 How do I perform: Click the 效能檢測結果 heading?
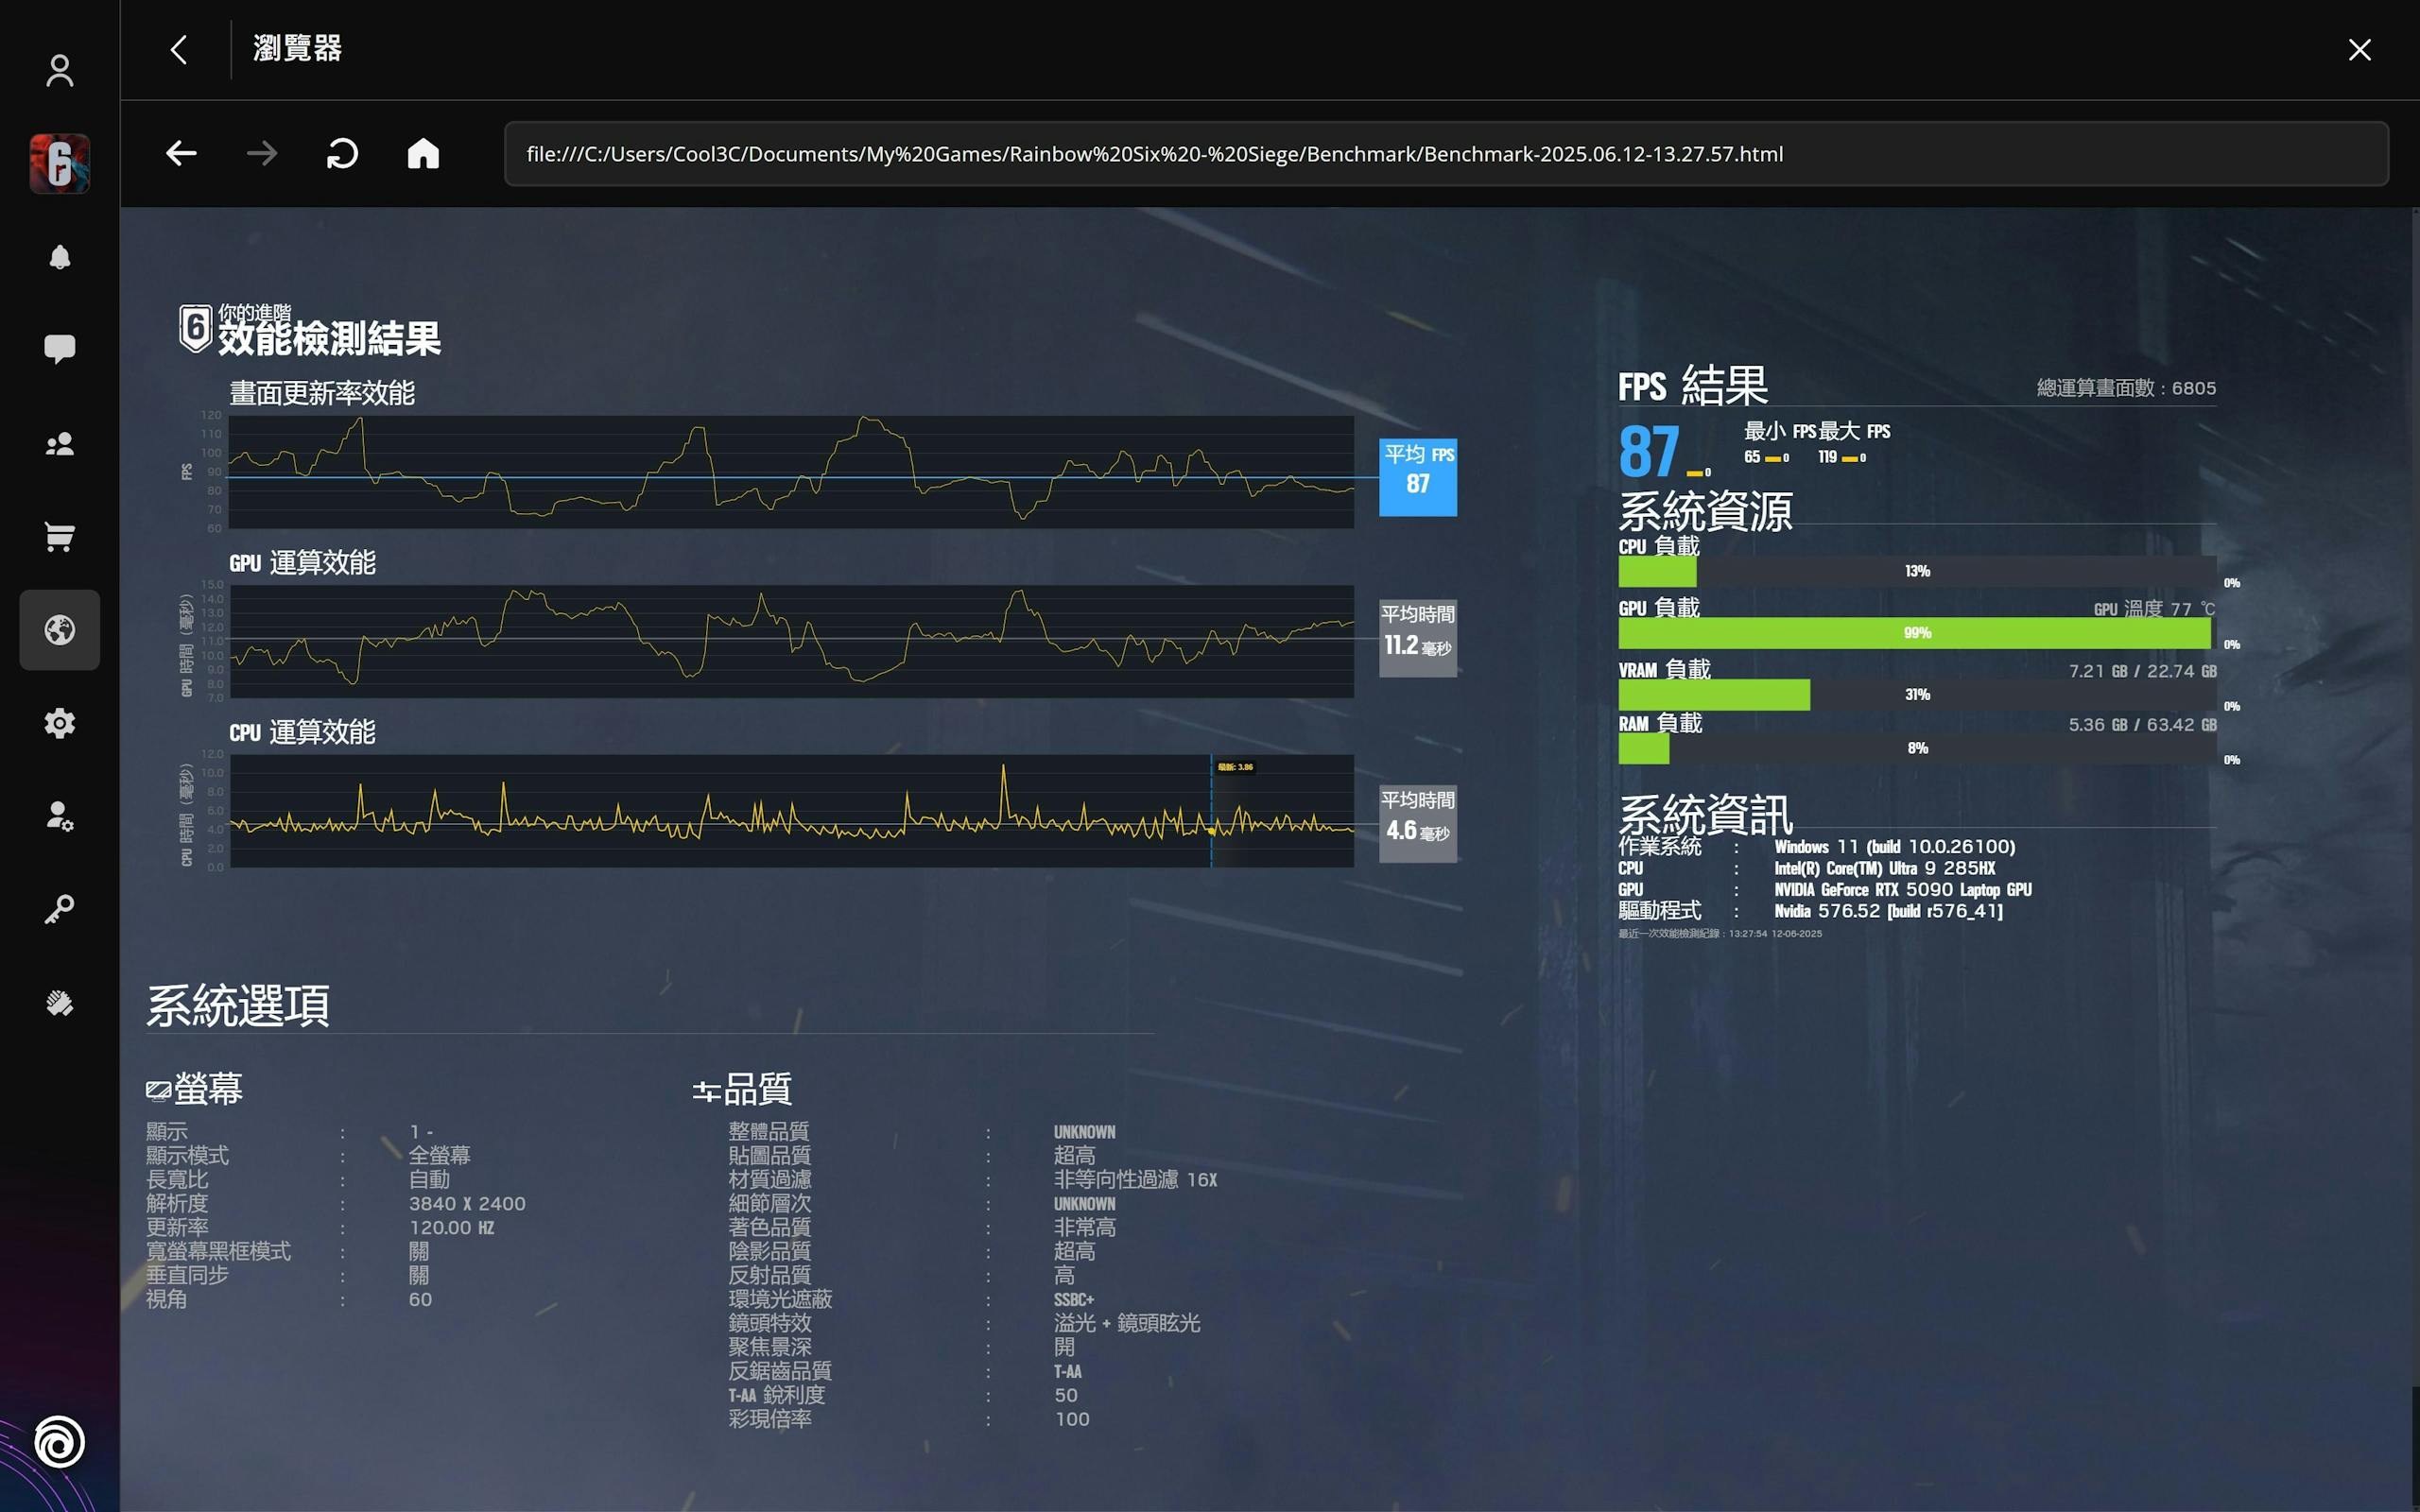point(329,339)
